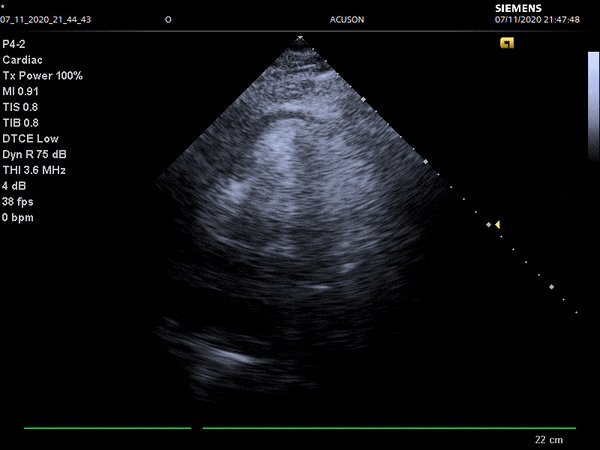Click the TIS 0.8 value

point(20,107)
